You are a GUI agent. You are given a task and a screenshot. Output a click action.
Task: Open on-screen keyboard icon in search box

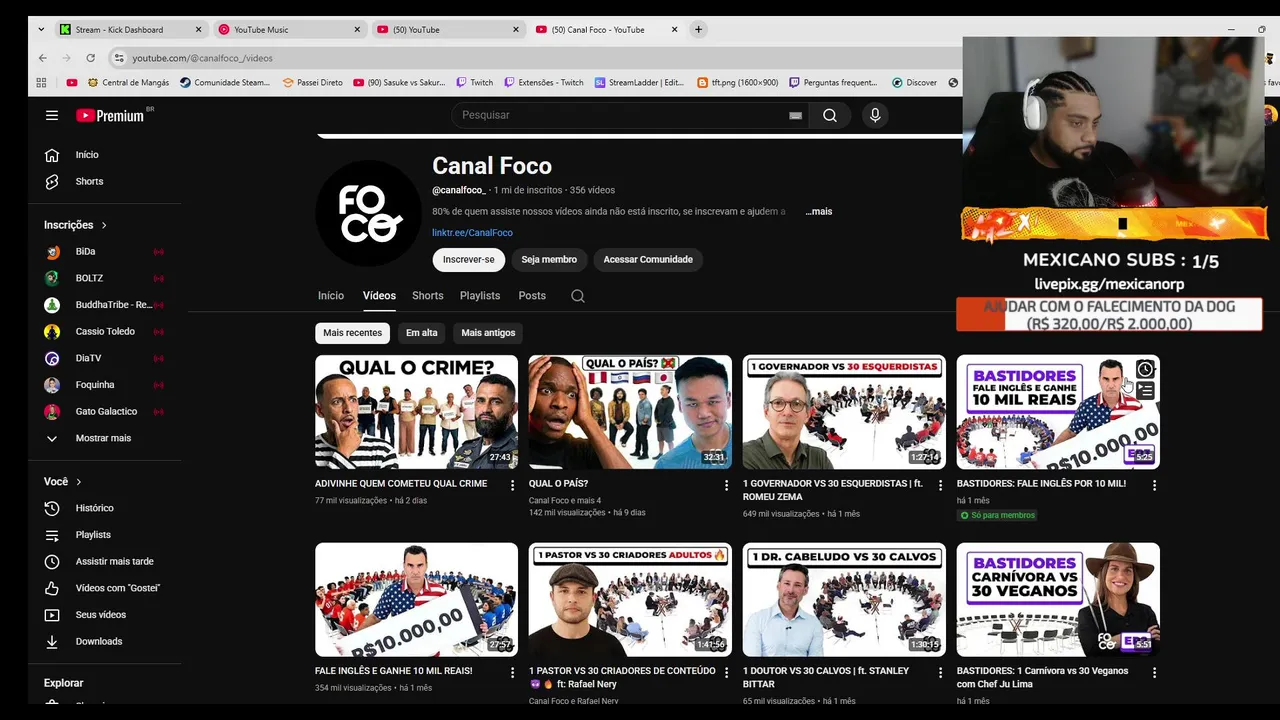point(795,115)
